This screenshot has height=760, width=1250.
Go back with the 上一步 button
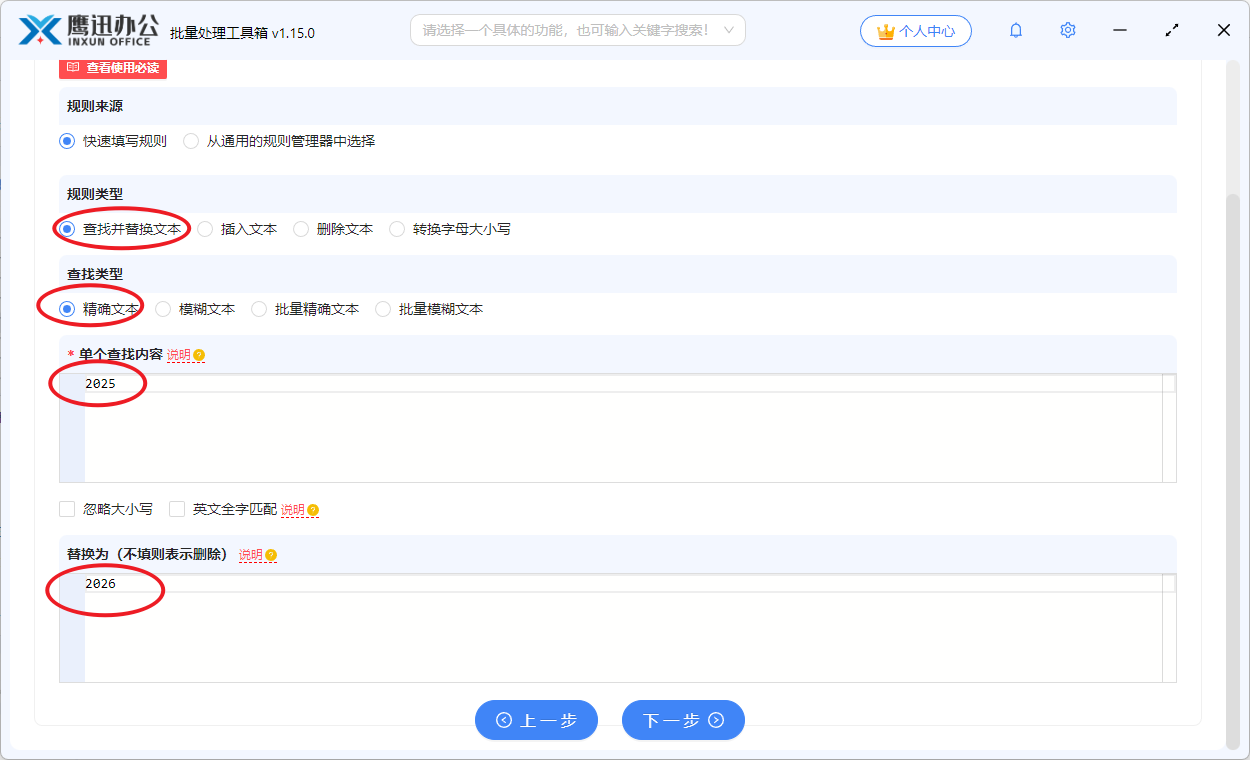point(536,720)
